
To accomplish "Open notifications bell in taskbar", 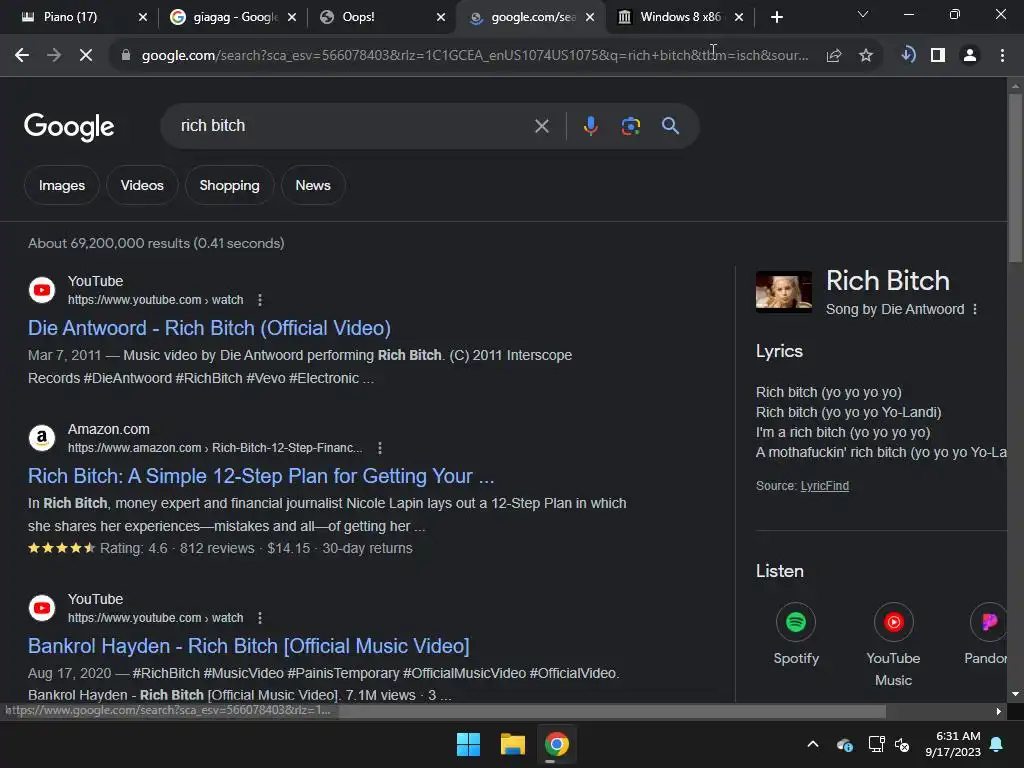I will pyautogui.click(x=997, y=744).
